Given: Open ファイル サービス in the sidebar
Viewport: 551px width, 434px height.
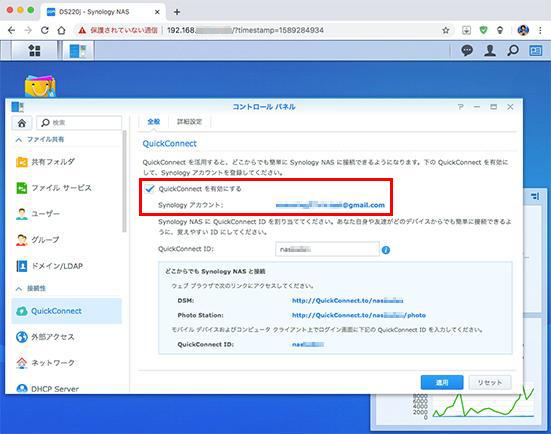Looking at the screenshot, I should pyautogui.click(x=67, y=188).
